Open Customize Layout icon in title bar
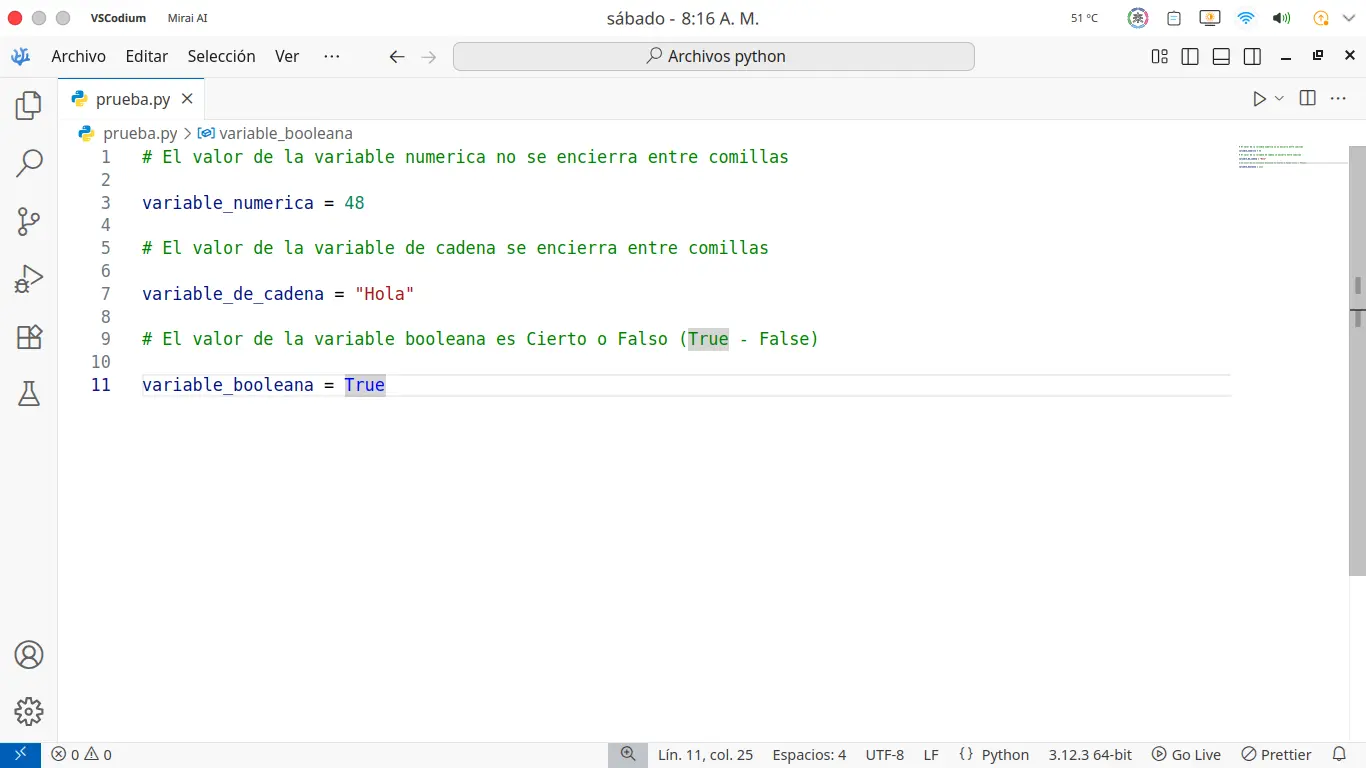The width and height of the screenshot is (1366, 768). (x=1159, y=57)
